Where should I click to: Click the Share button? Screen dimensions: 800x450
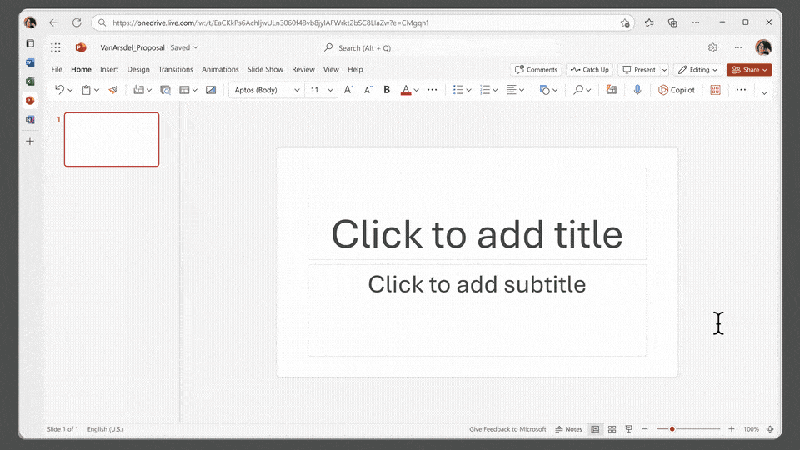(x=749, y=70)
